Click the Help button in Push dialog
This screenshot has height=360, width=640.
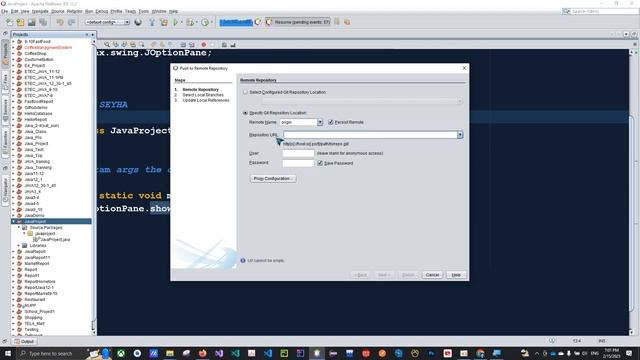tap(456, 275)
